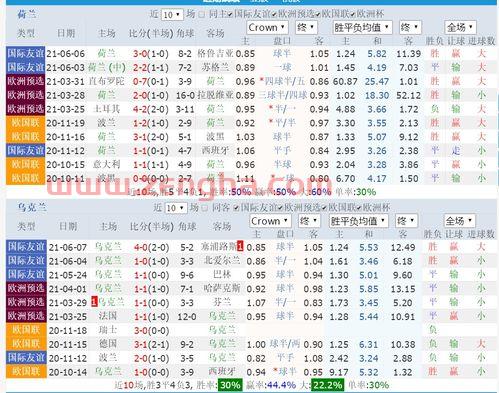Click the red card icon beside 塞浦路斯

(x=240, y=246)
